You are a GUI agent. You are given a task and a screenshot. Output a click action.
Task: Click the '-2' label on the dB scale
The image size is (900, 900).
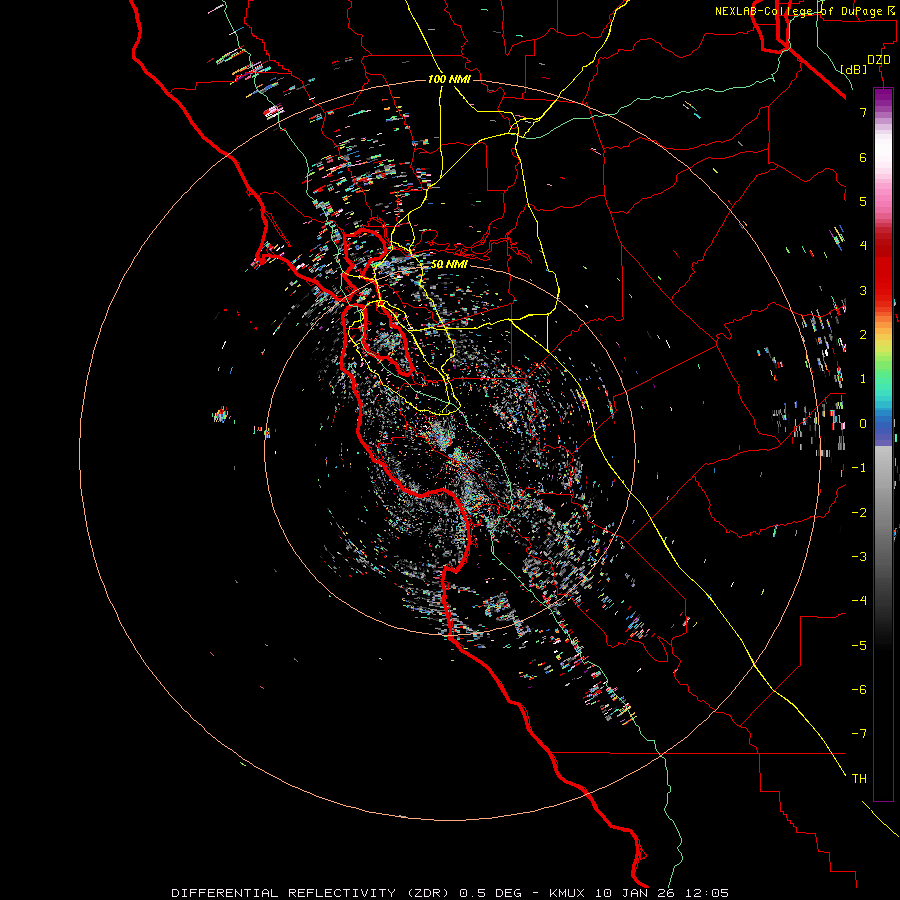[x=859, y=513]
